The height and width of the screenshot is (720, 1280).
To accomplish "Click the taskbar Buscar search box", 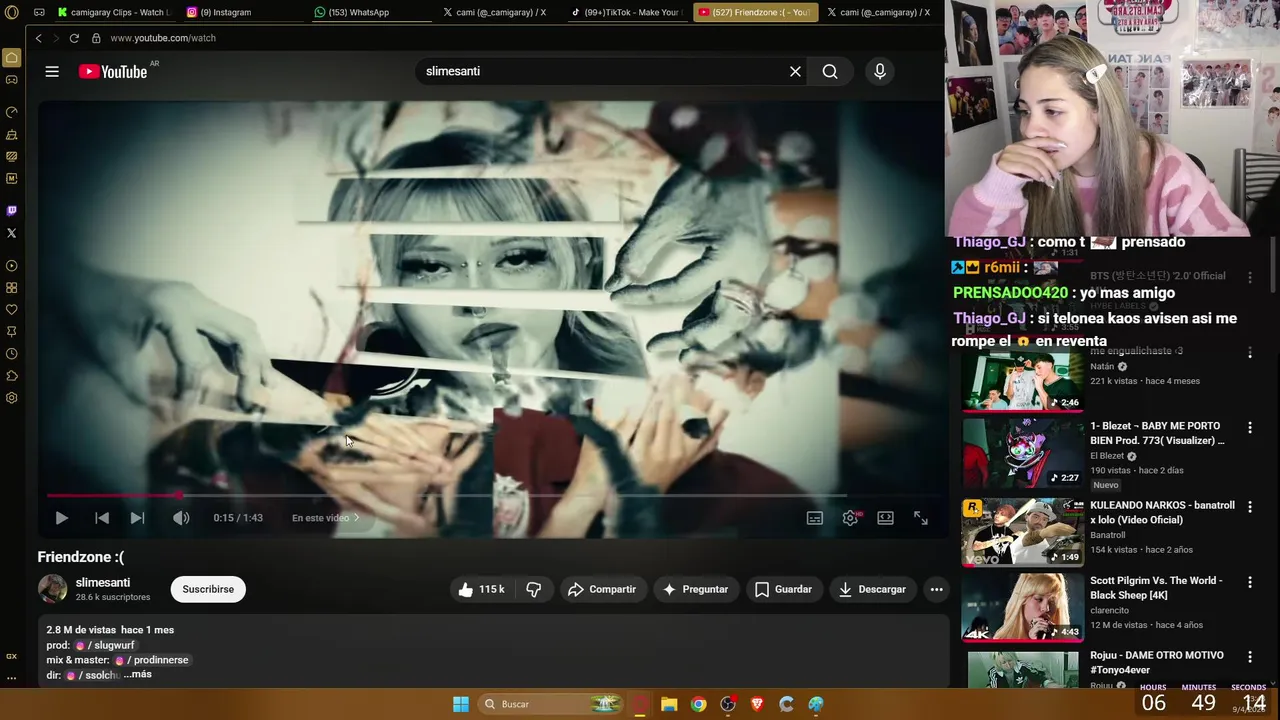I will click(552, 704).
